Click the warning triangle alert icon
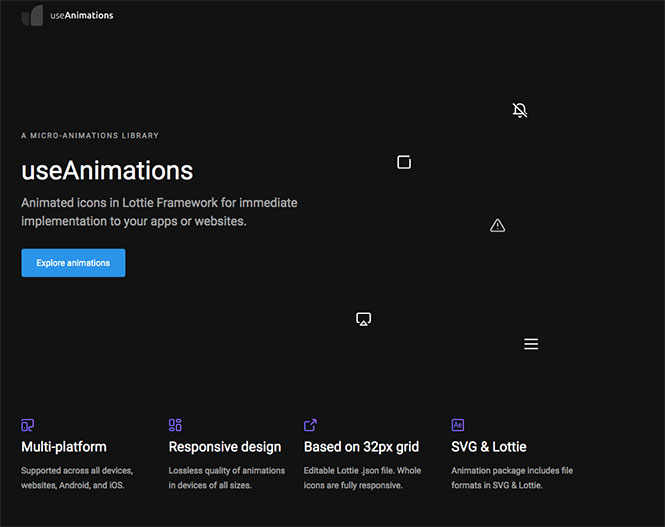The height and width of the screenshot is (527, 665). point(497,226)
